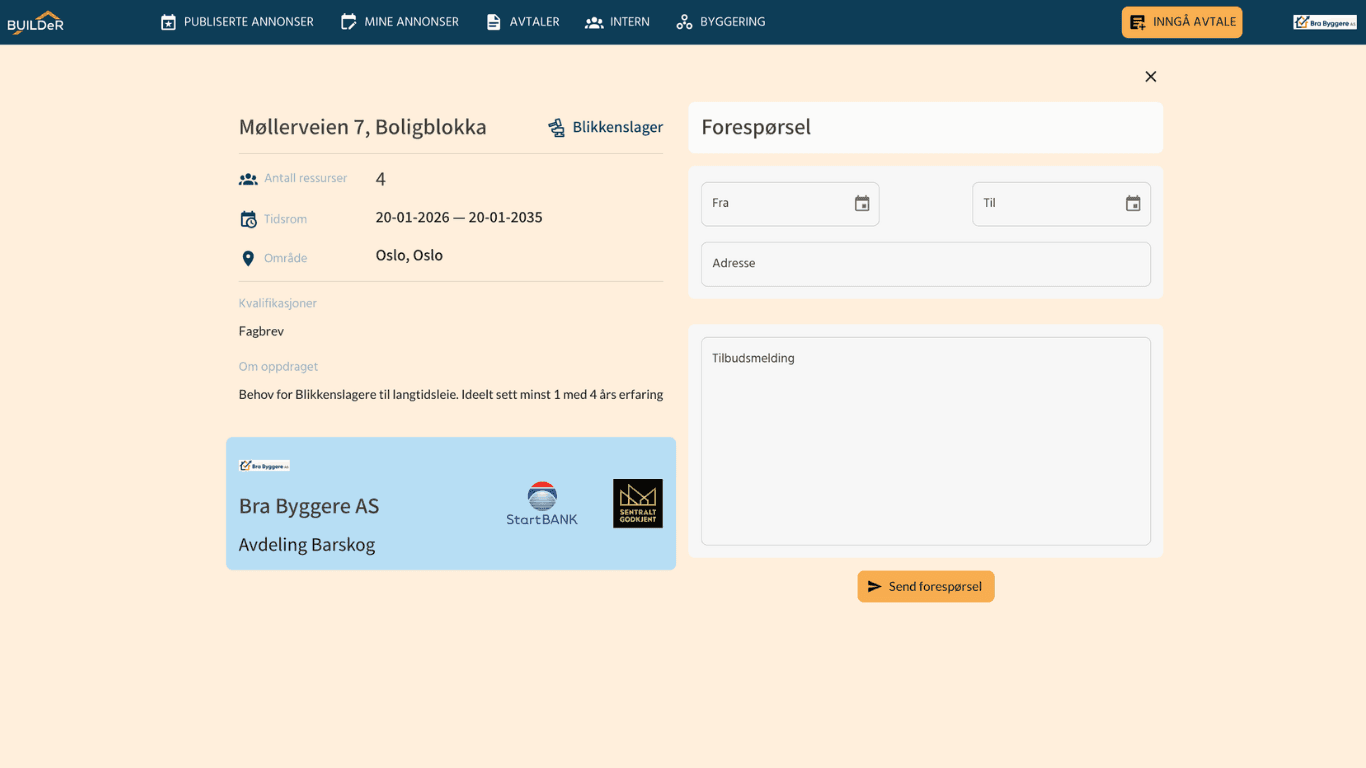Click the Antall ressurser people icon
The width and height of the screenshot is (1366, 768).
tap(248, 180)
